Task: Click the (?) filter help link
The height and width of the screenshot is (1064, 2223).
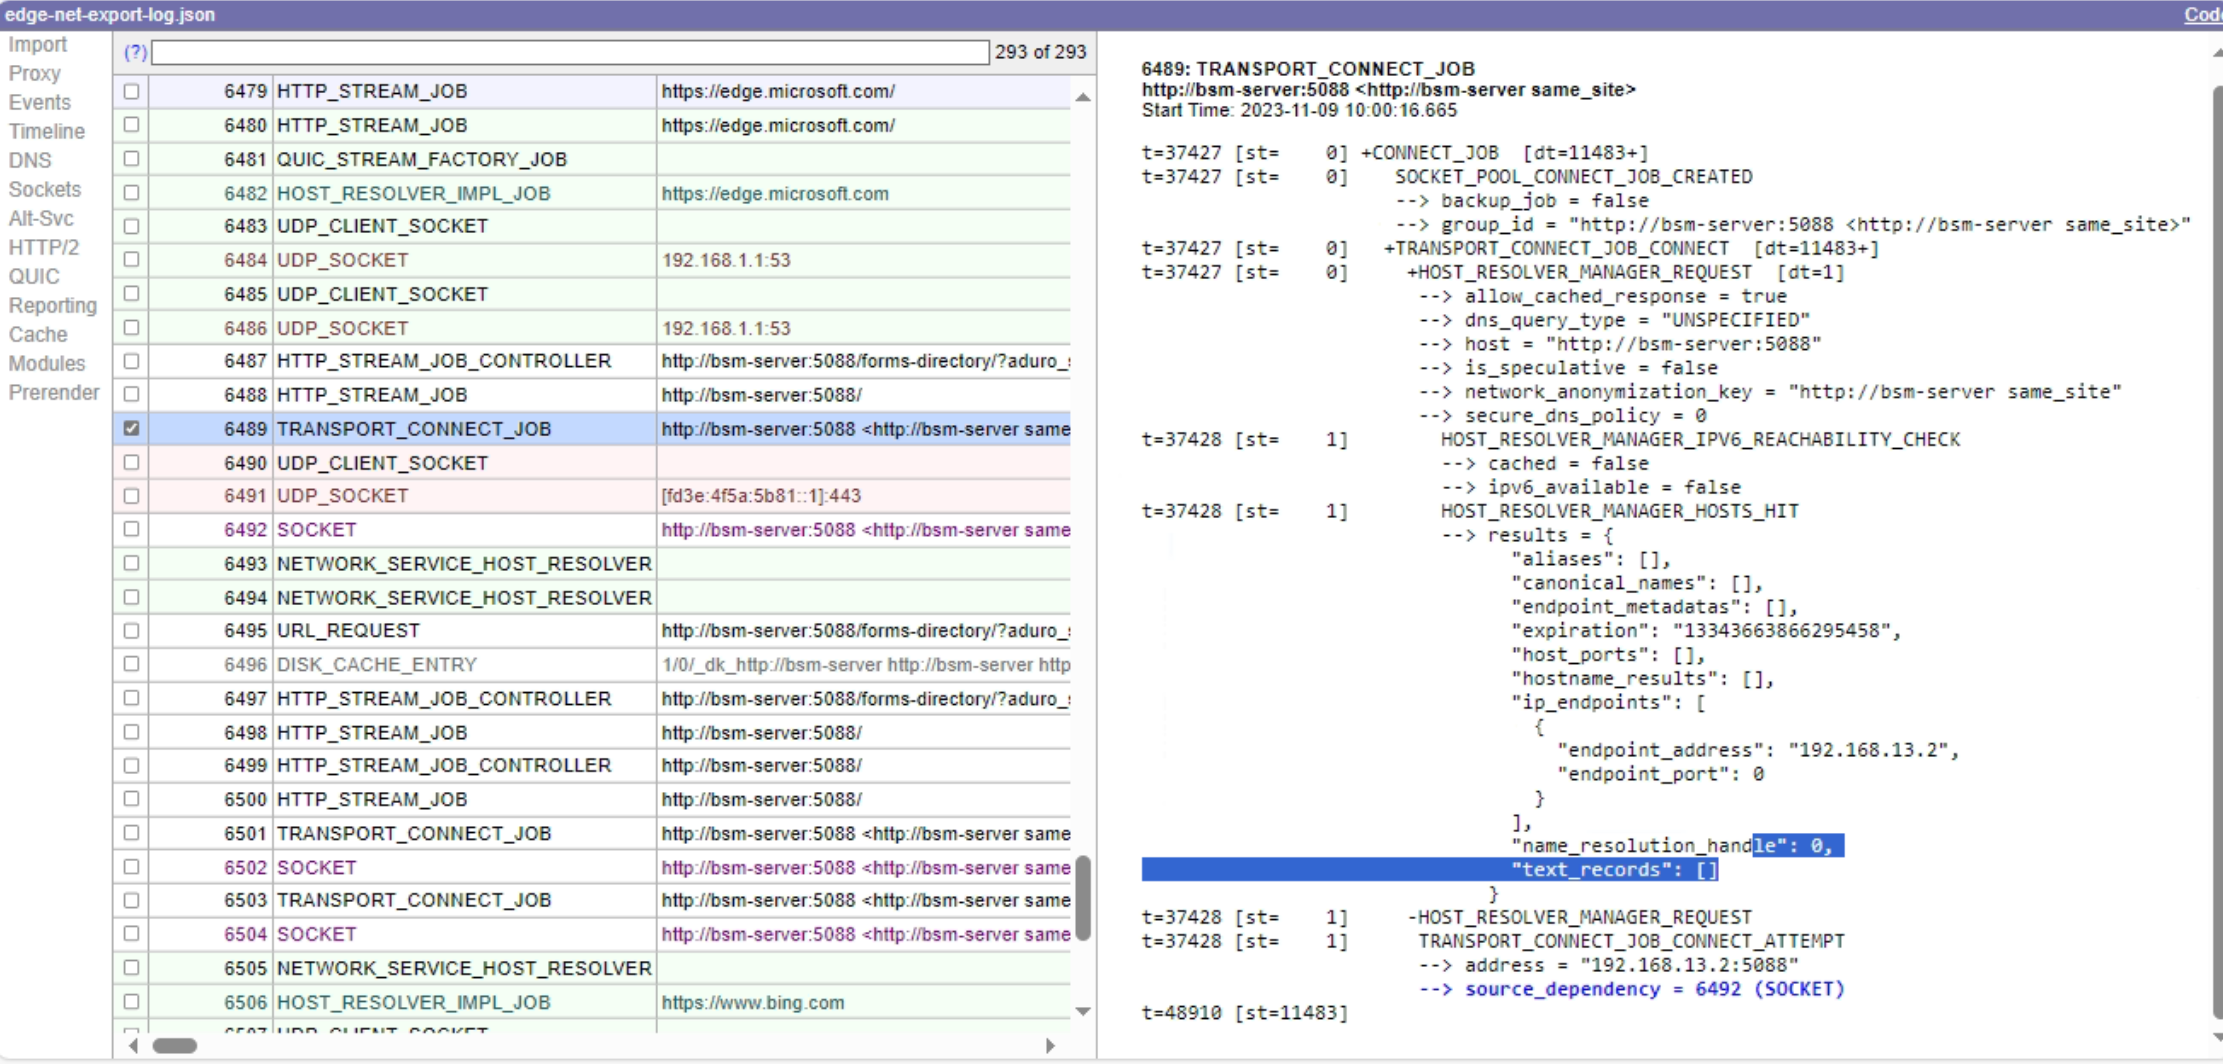Action: tap(135, 52)
